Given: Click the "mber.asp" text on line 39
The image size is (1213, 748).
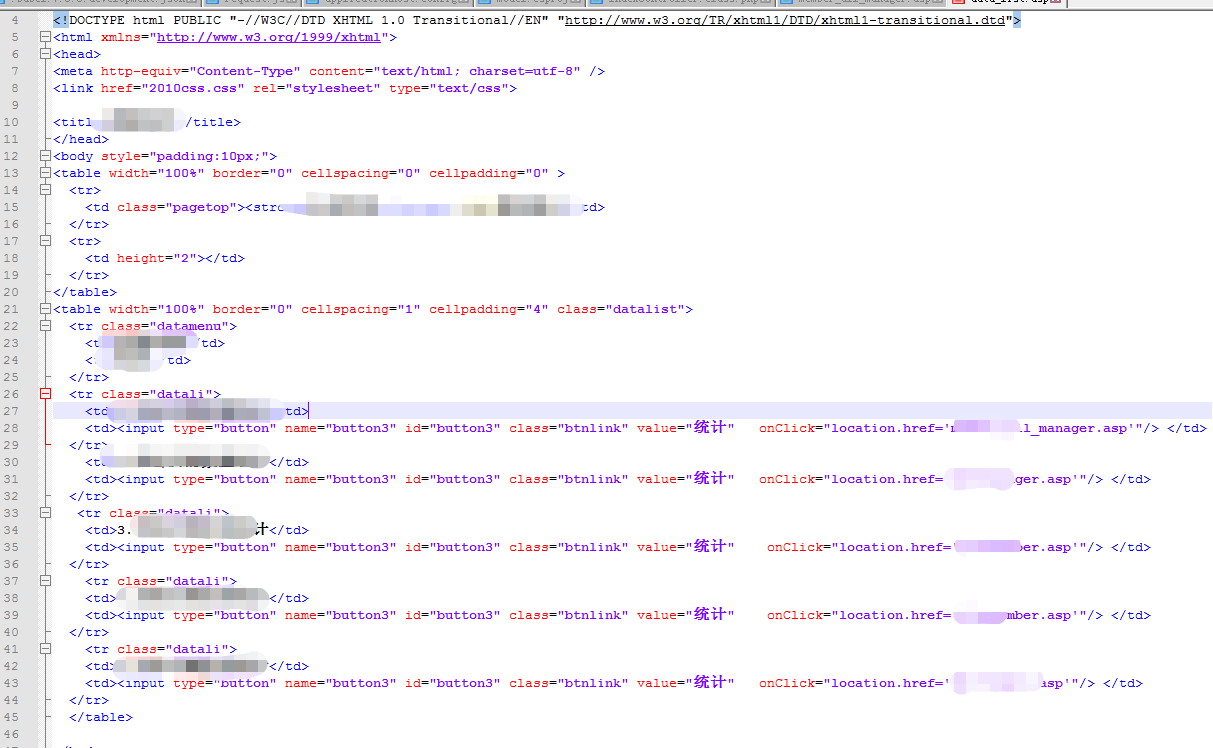Looking at the screenshot, I should pos(1041,615).
